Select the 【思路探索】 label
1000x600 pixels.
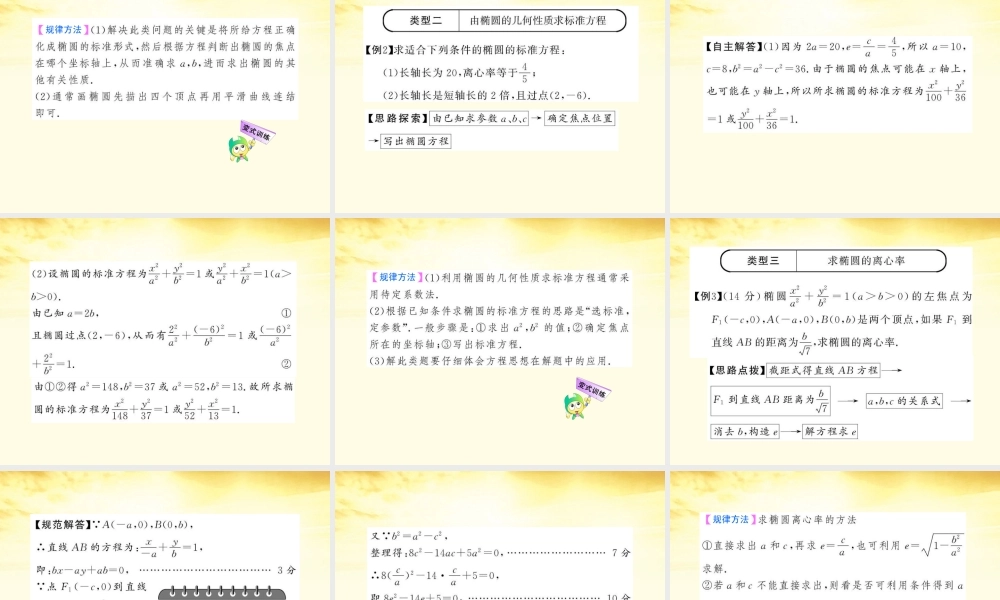[x=396, y=118]
